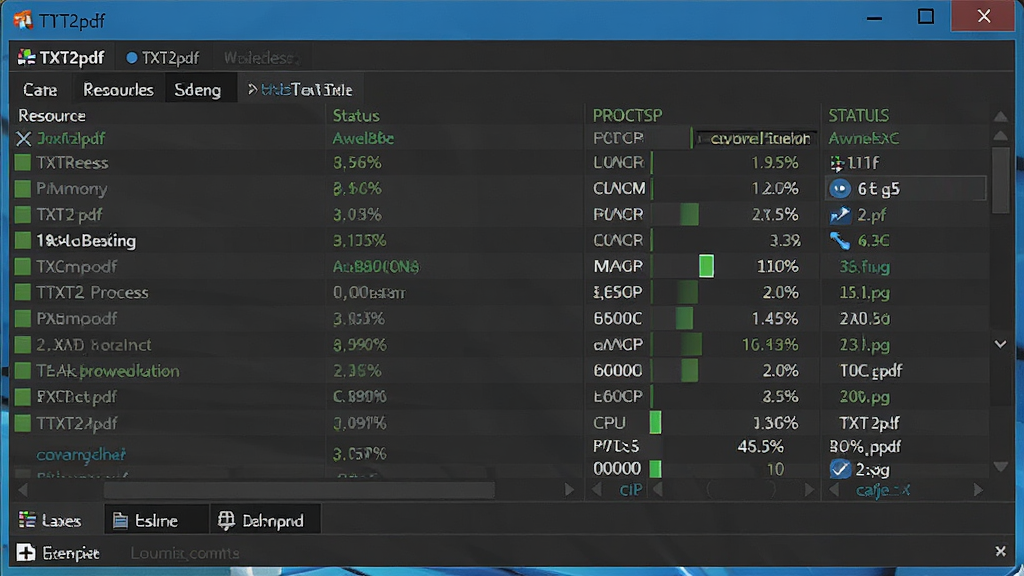1024x576 pixels.
Task: Select the 45.5% value
Action: 760,447
